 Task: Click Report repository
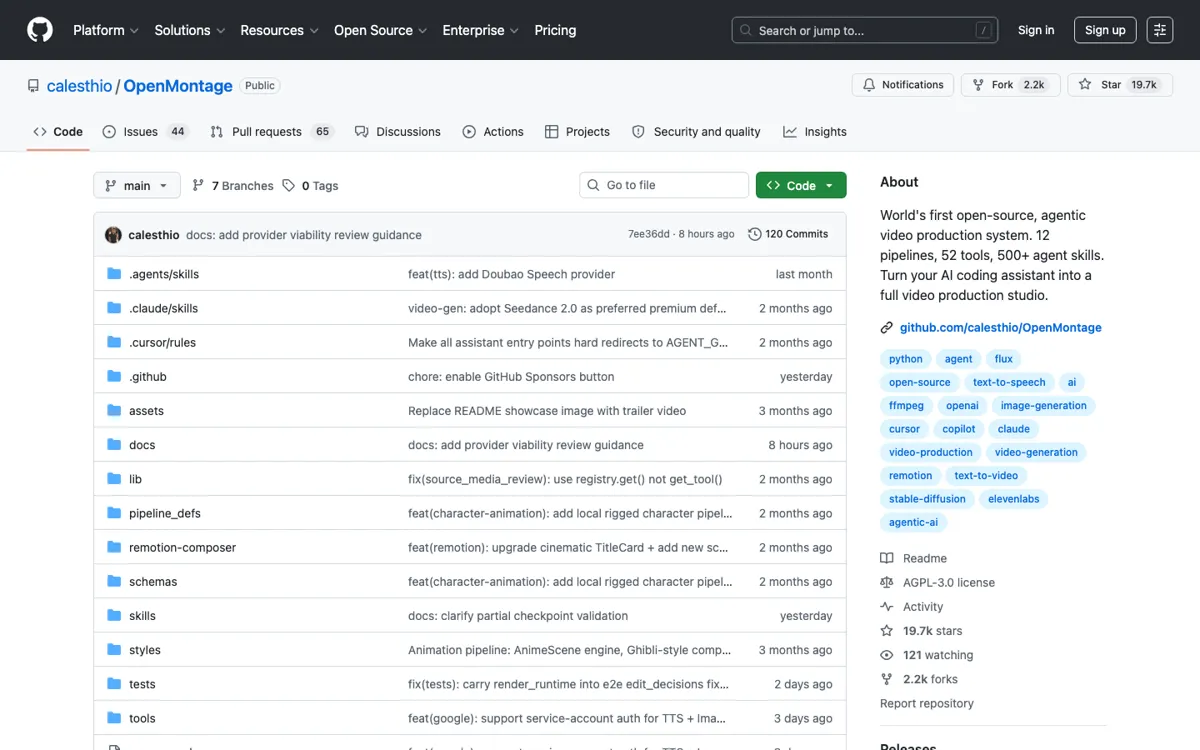926,703
